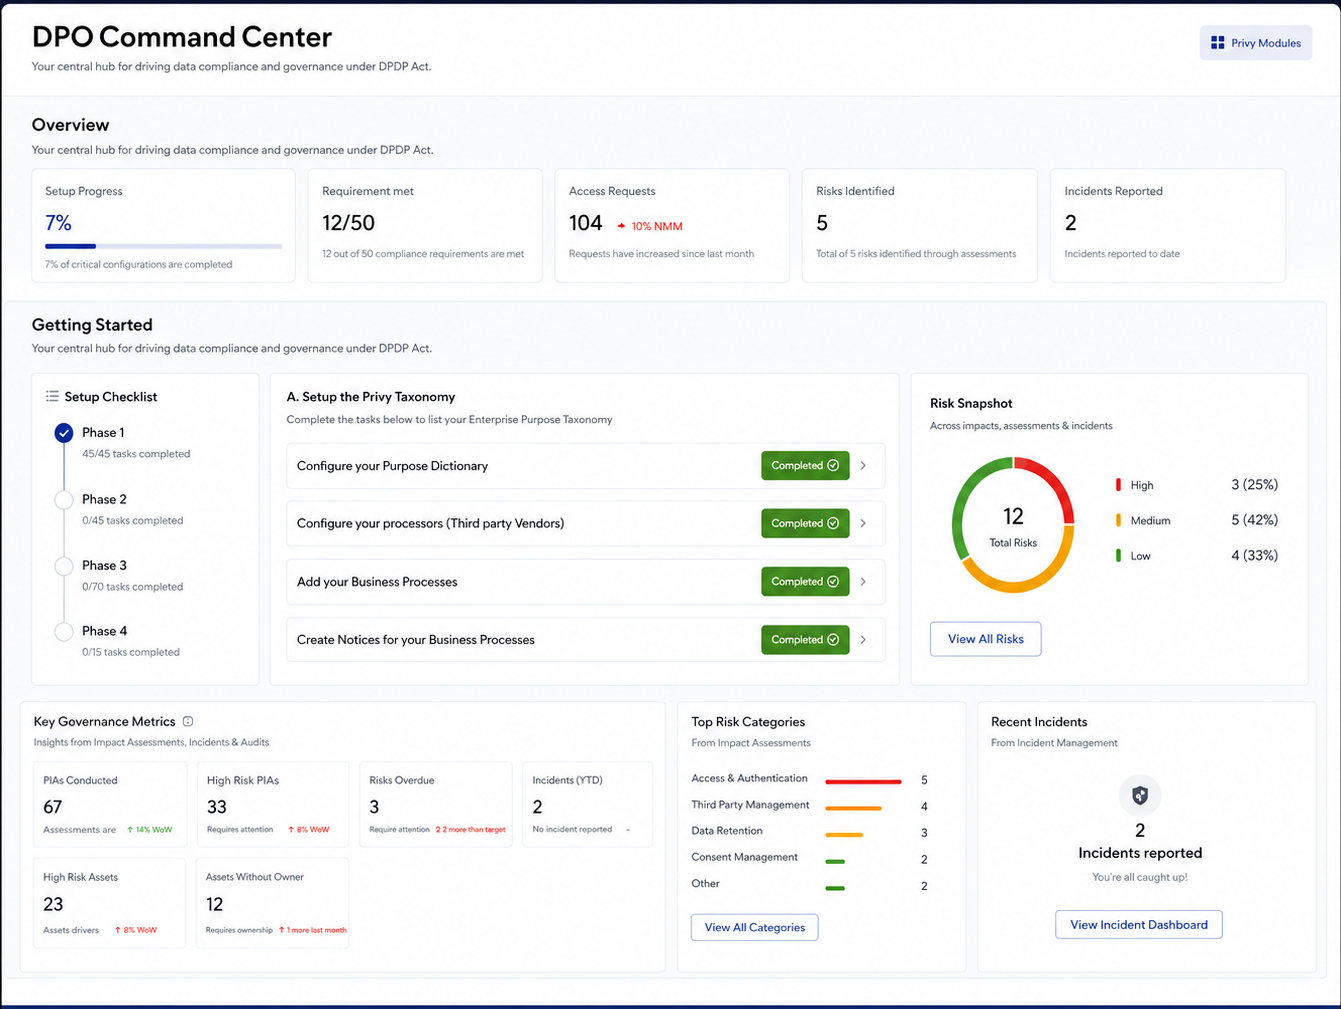Expand Configure your Purpose Dictionary chevron
The width and height of the screenshot is (1341, 1009).
click(x=863, y=465)
